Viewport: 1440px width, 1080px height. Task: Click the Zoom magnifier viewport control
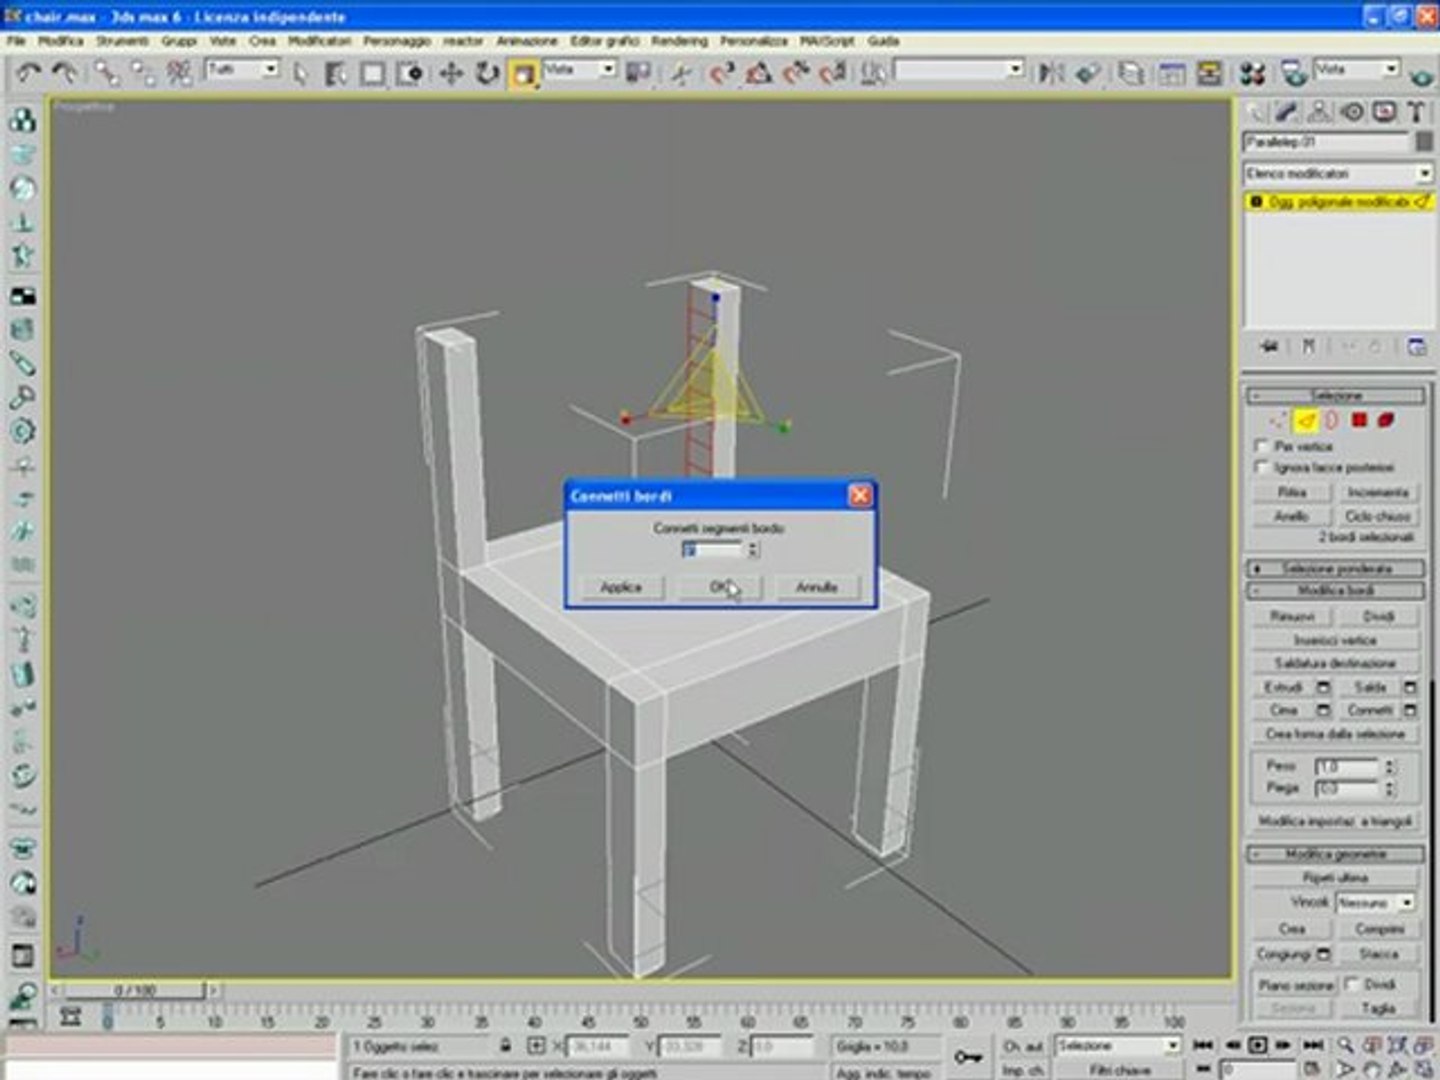point(1347,1045)
